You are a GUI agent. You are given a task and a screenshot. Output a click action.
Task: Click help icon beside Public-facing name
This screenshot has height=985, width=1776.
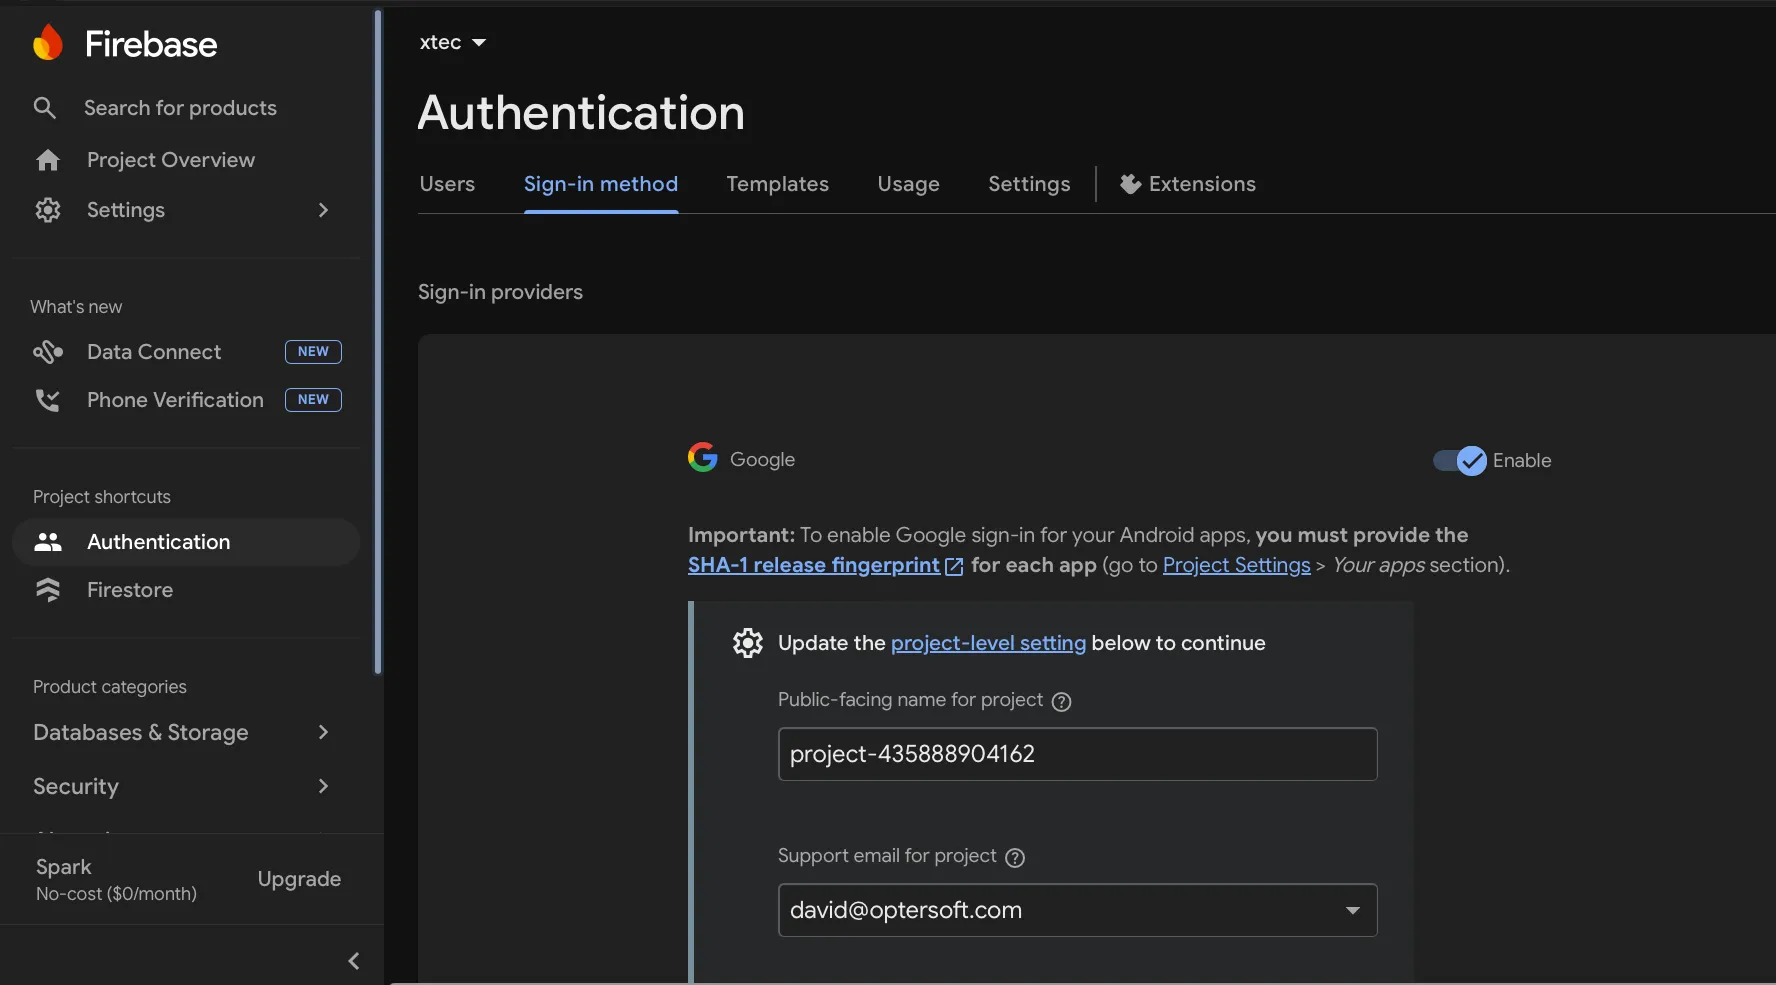(x=1061, y=702)
